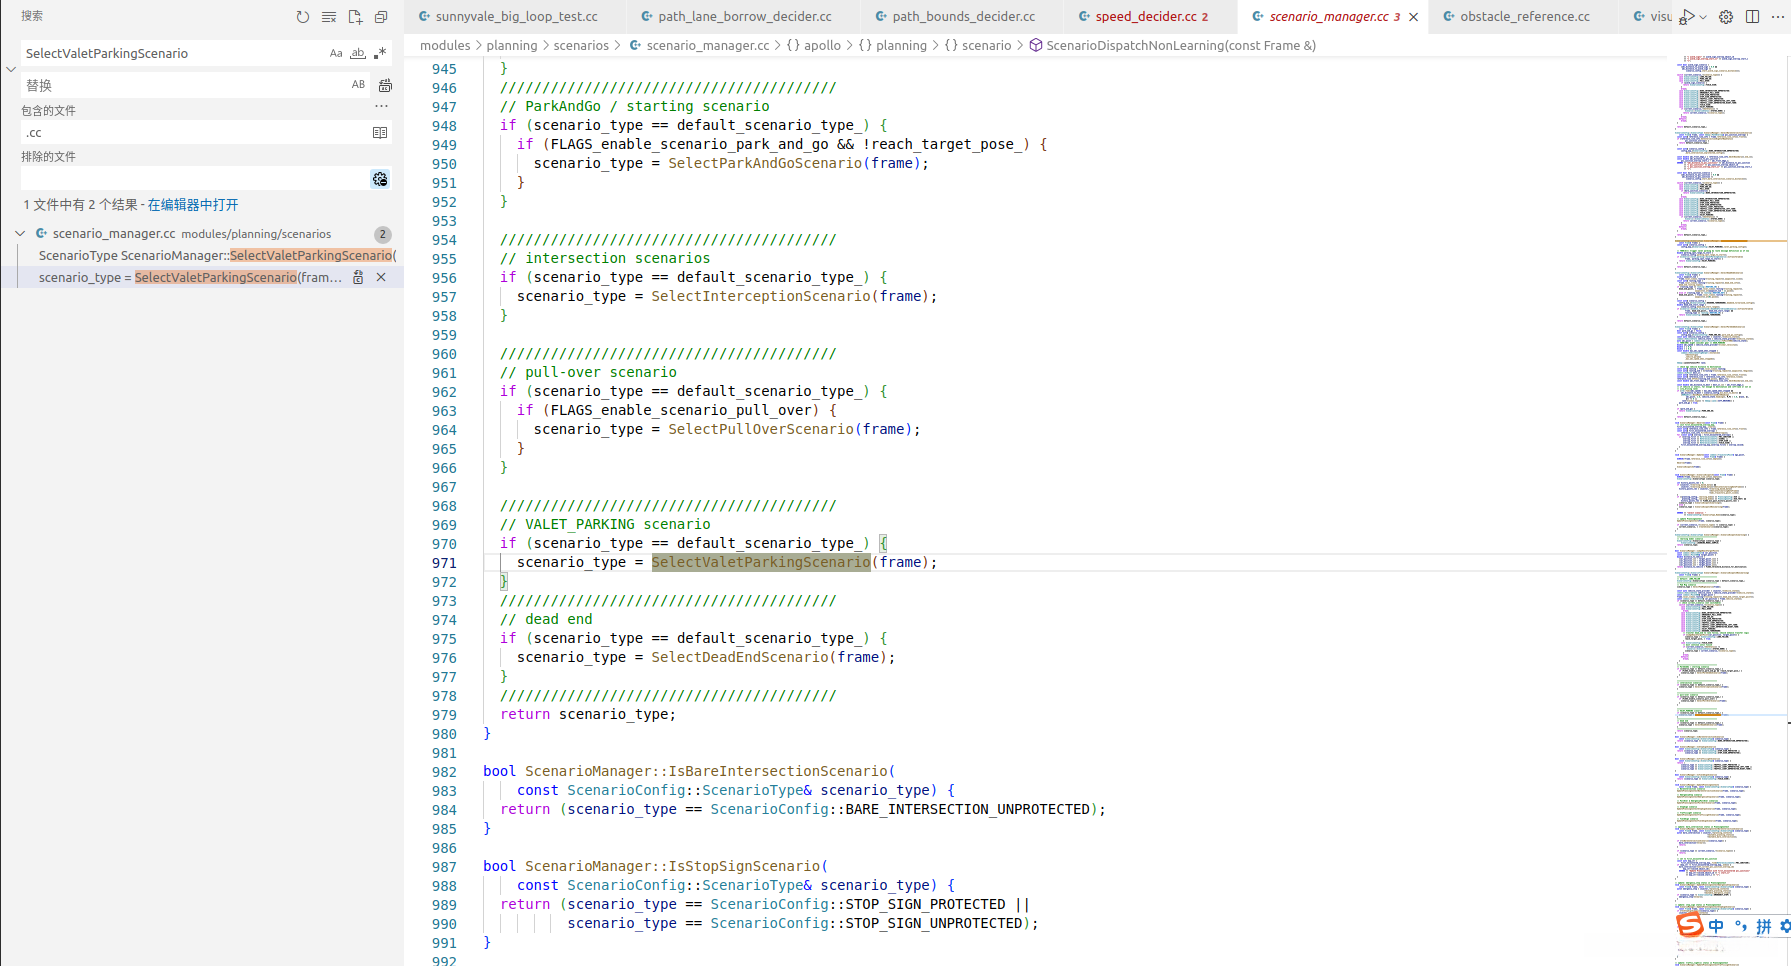Image resolution: width=1791 pixels, height=966 pixels.
Task: Collapse scenario_manager.cc search result group
Action: pyautogui.click(x=20, y=234)
